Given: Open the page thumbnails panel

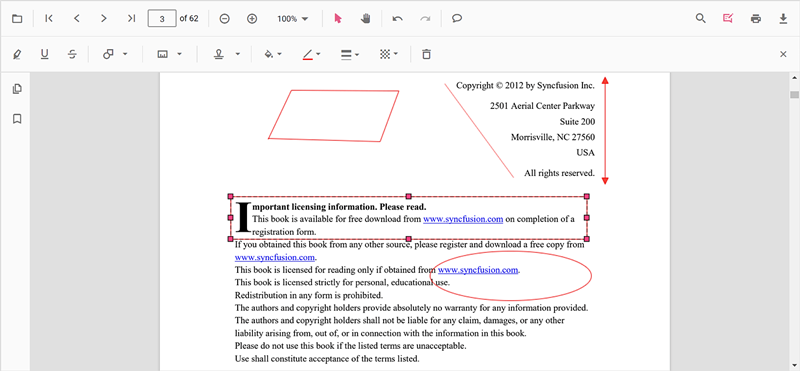Looking at the screenshot, I should click(x=17, y=89).
